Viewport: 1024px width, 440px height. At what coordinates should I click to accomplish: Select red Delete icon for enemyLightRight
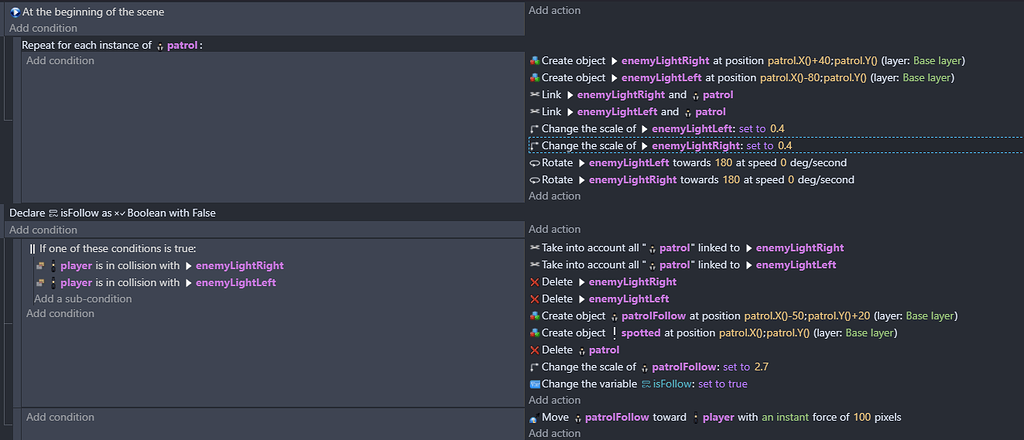(534, 282)
